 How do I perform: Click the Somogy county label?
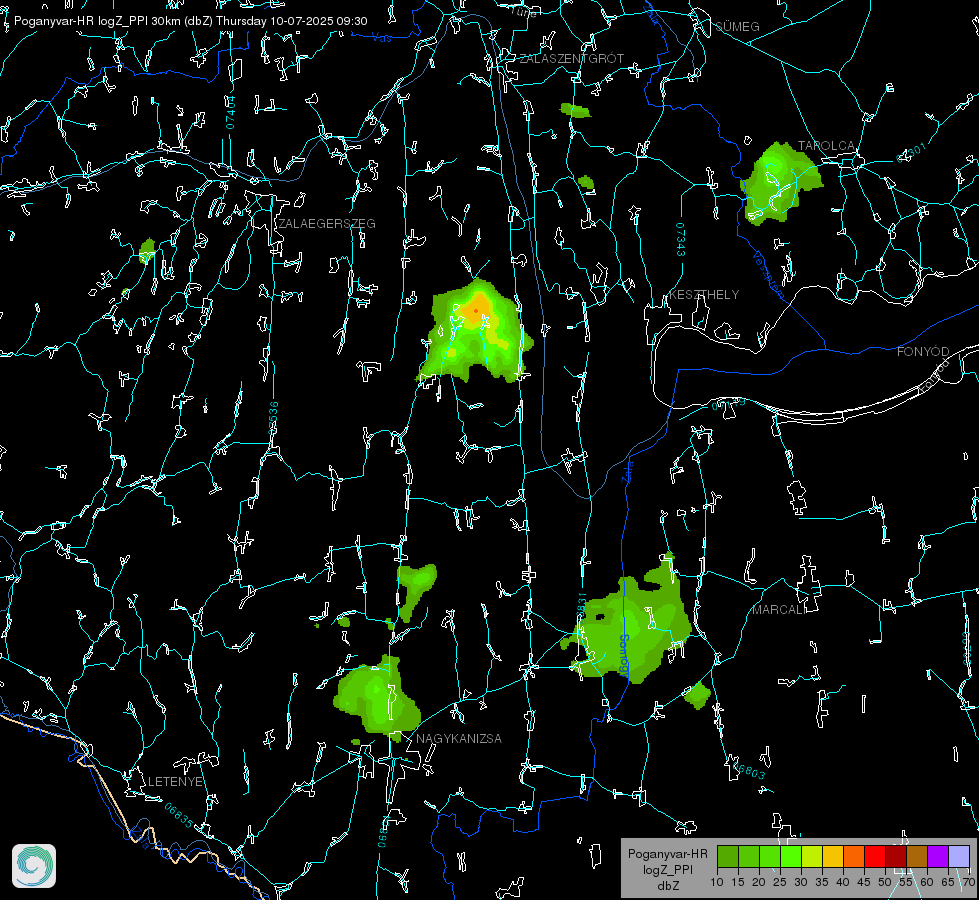click(623, 656)
